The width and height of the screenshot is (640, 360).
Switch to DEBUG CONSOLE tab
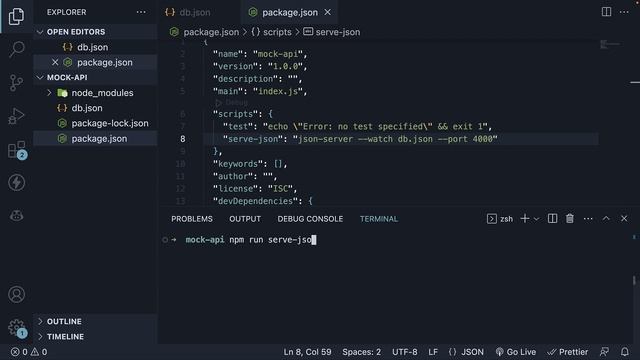[310, 219]
